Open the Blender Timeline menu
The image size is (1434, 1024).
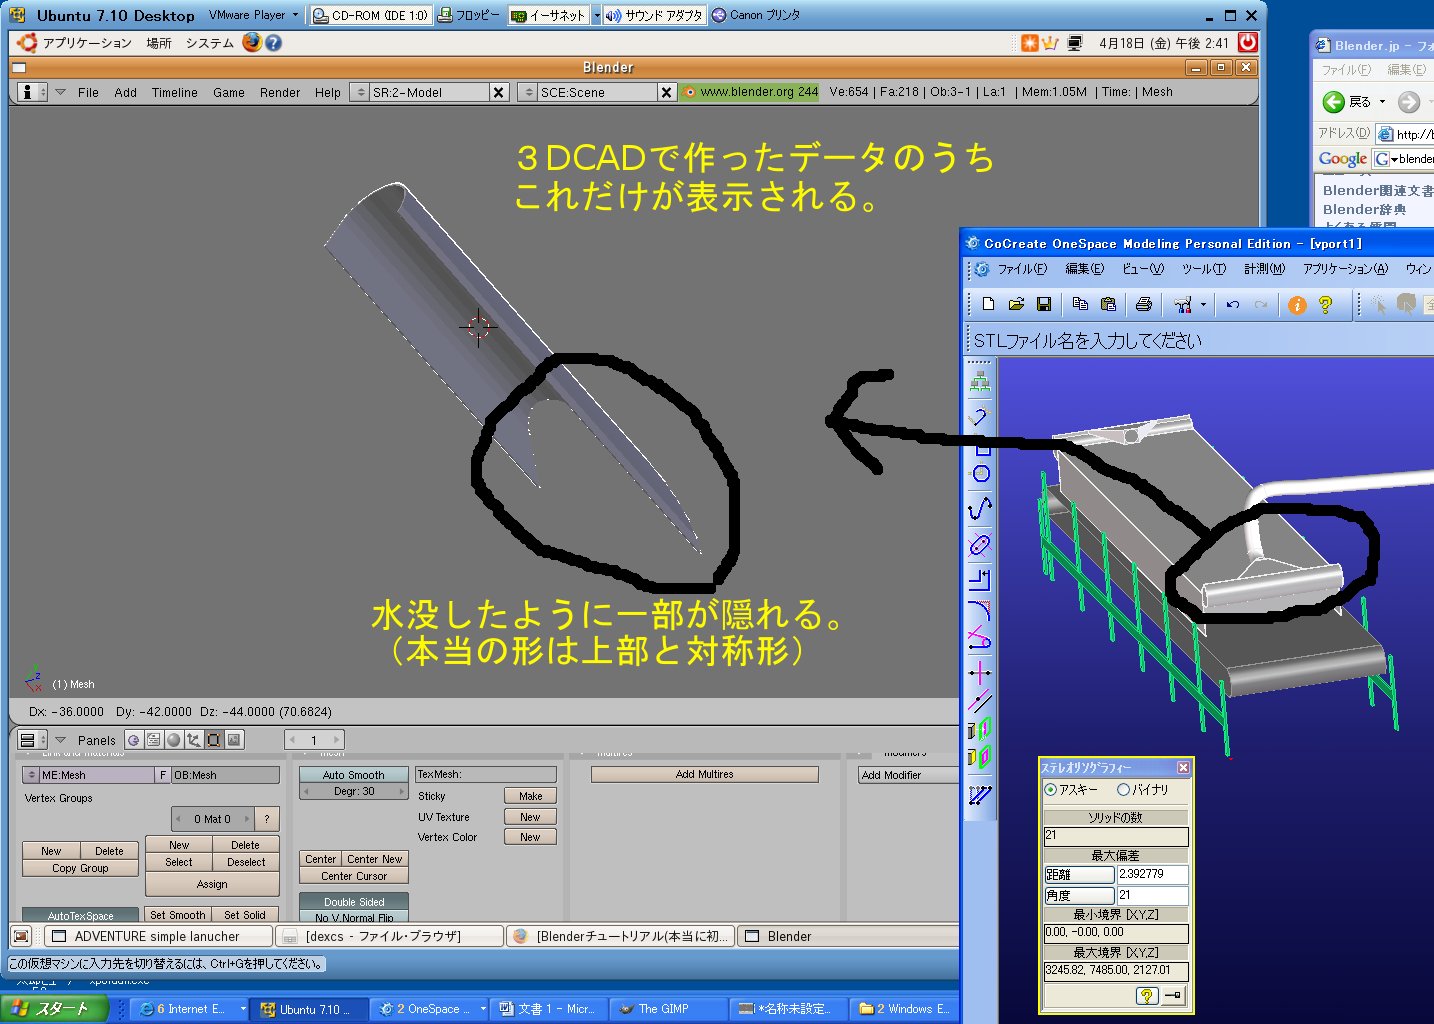pos(174,92)
